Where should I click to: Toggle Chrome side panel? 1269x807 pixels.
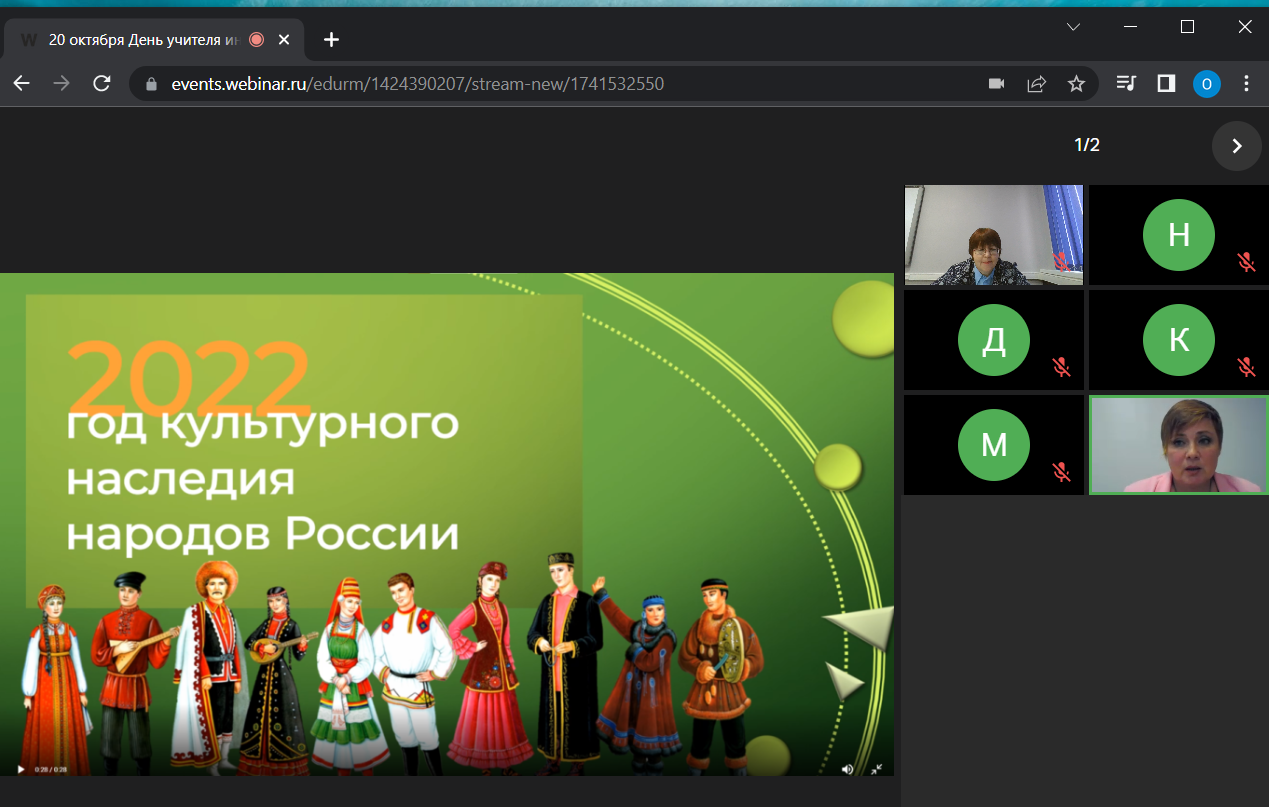[x=1166, y=84]
